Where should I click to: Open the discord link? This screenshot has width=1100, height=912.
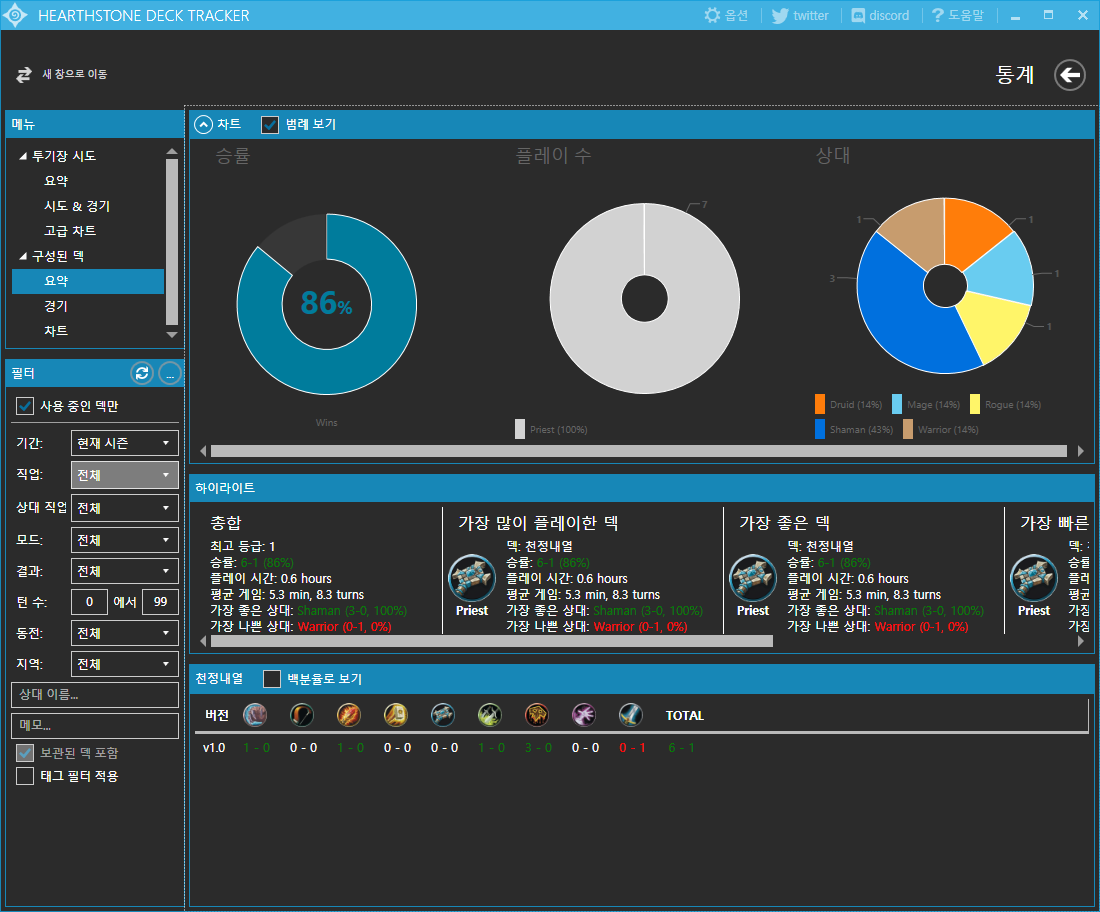880,15
